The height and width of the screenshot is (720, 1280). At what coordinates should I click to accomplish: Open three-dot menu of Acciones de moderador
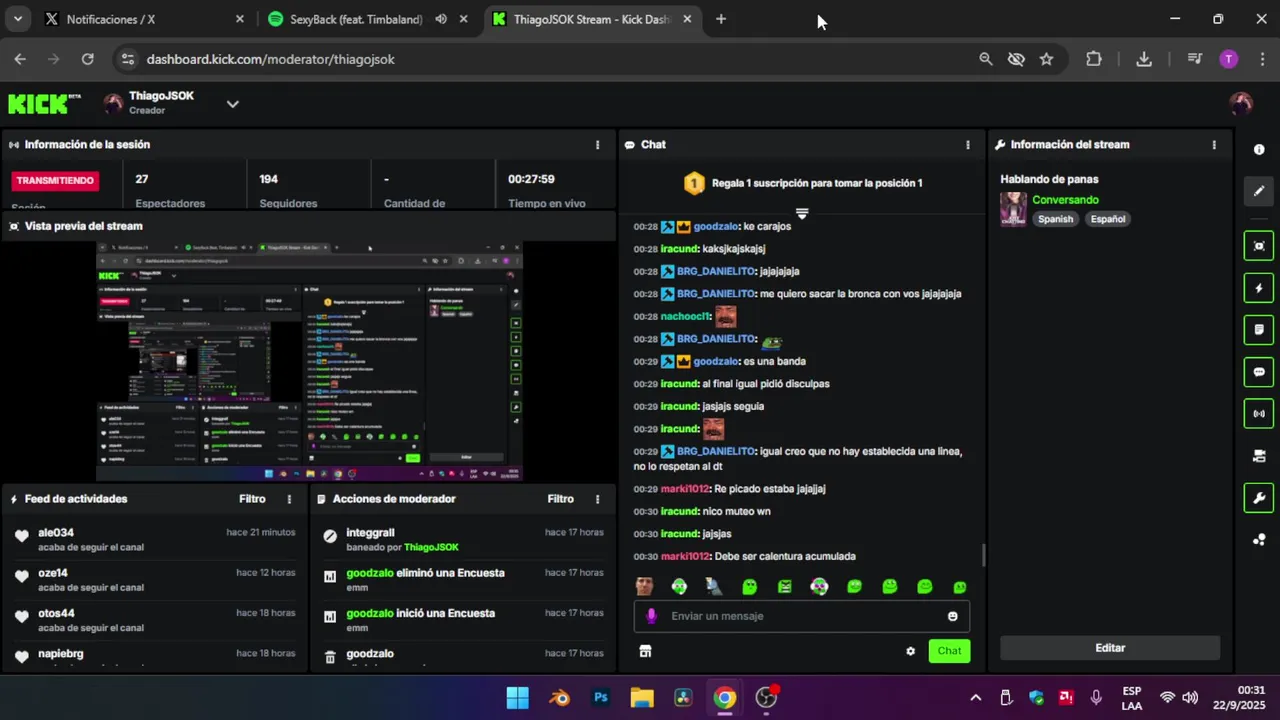597,499
